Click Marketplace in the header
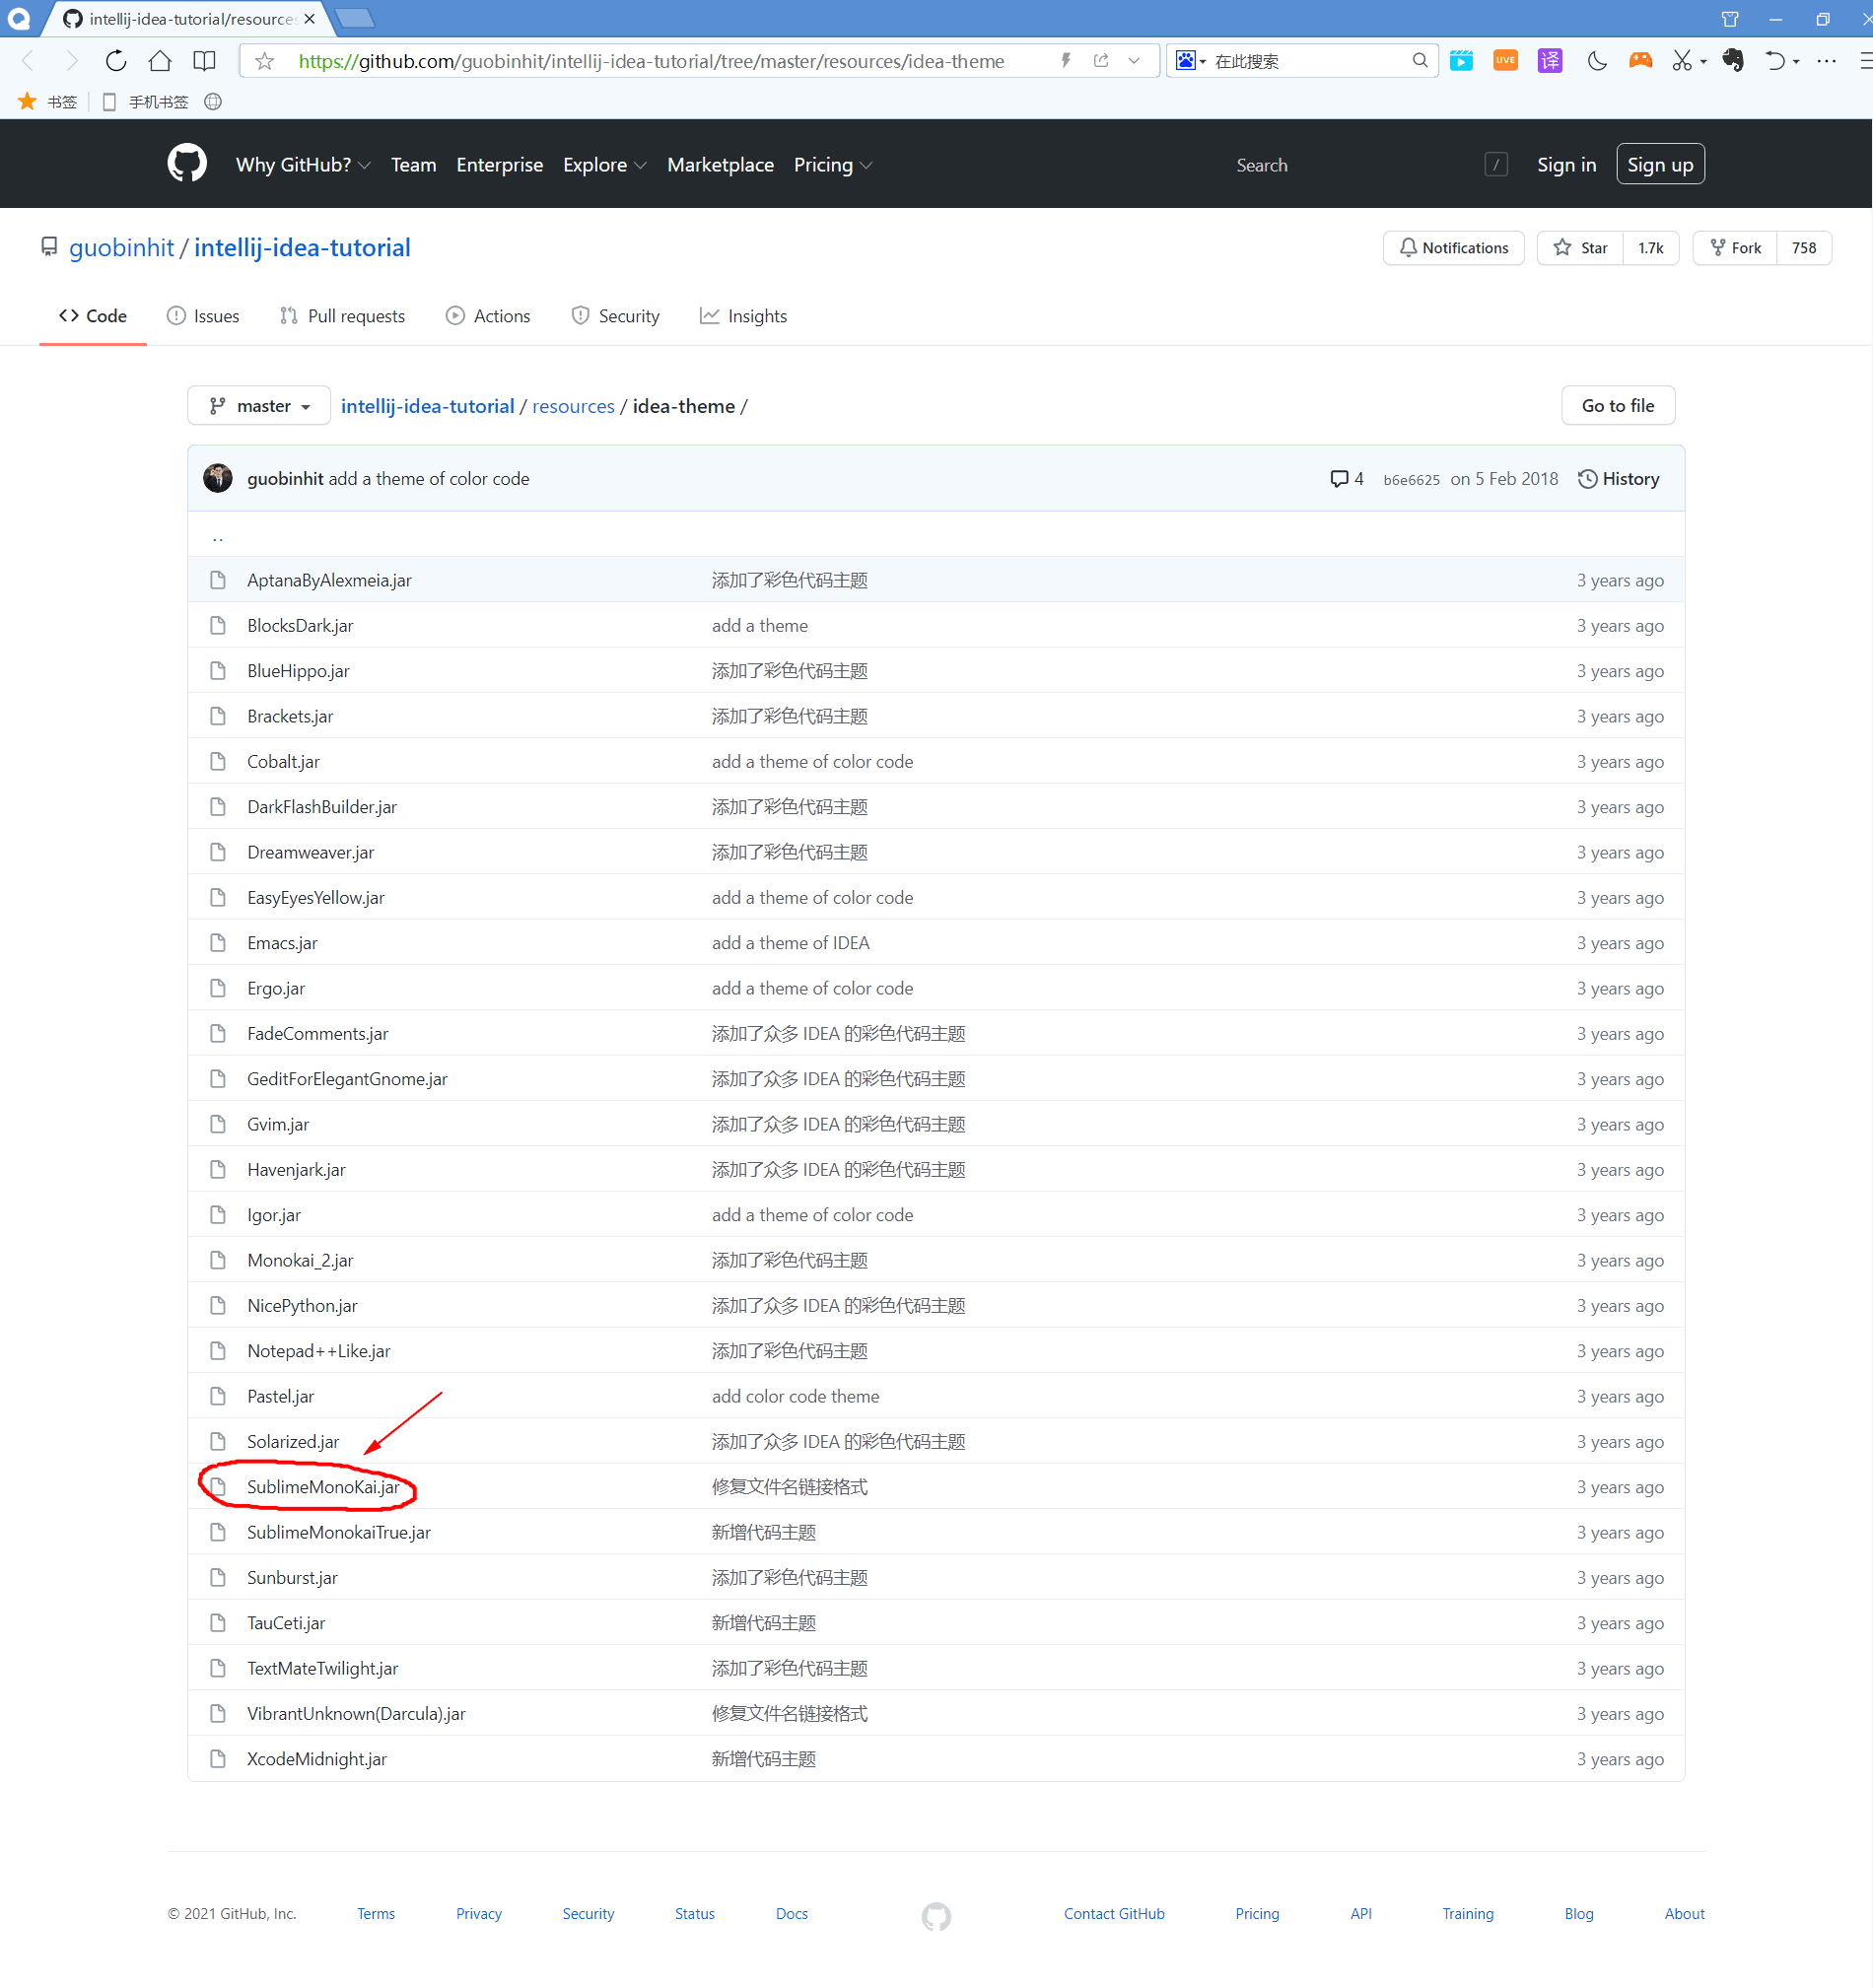The width and height of the screenshot is (1873, 1988). [720, 165]
